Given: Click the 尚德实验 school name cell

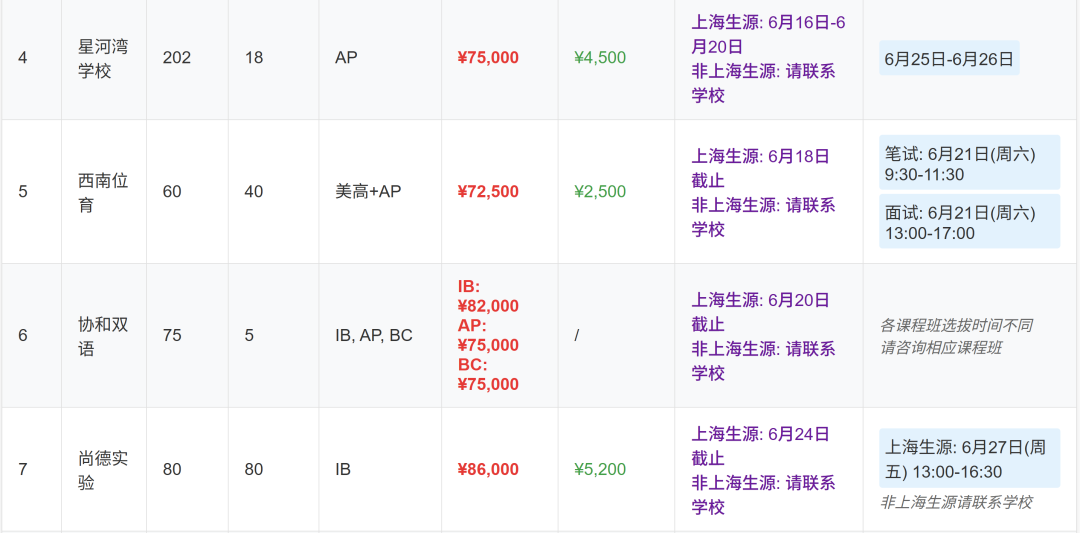Looking at the screenshot, I should (x=103, y=470).
